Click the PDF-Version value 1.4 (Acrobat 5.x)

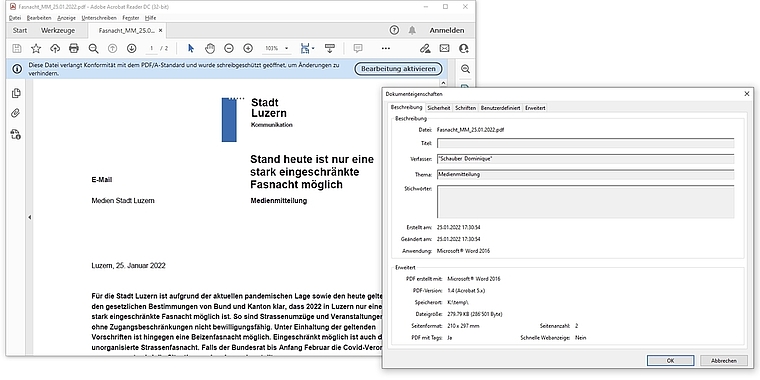(465, 291)
